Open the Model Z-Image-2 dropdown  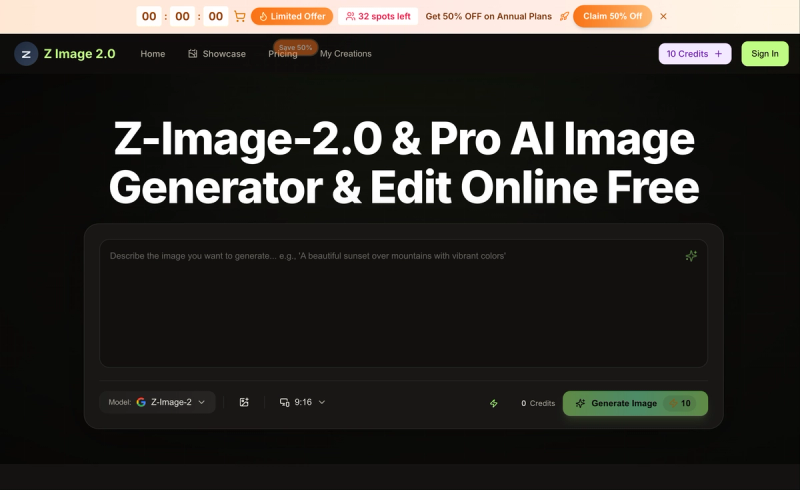[x=157, y=402]
